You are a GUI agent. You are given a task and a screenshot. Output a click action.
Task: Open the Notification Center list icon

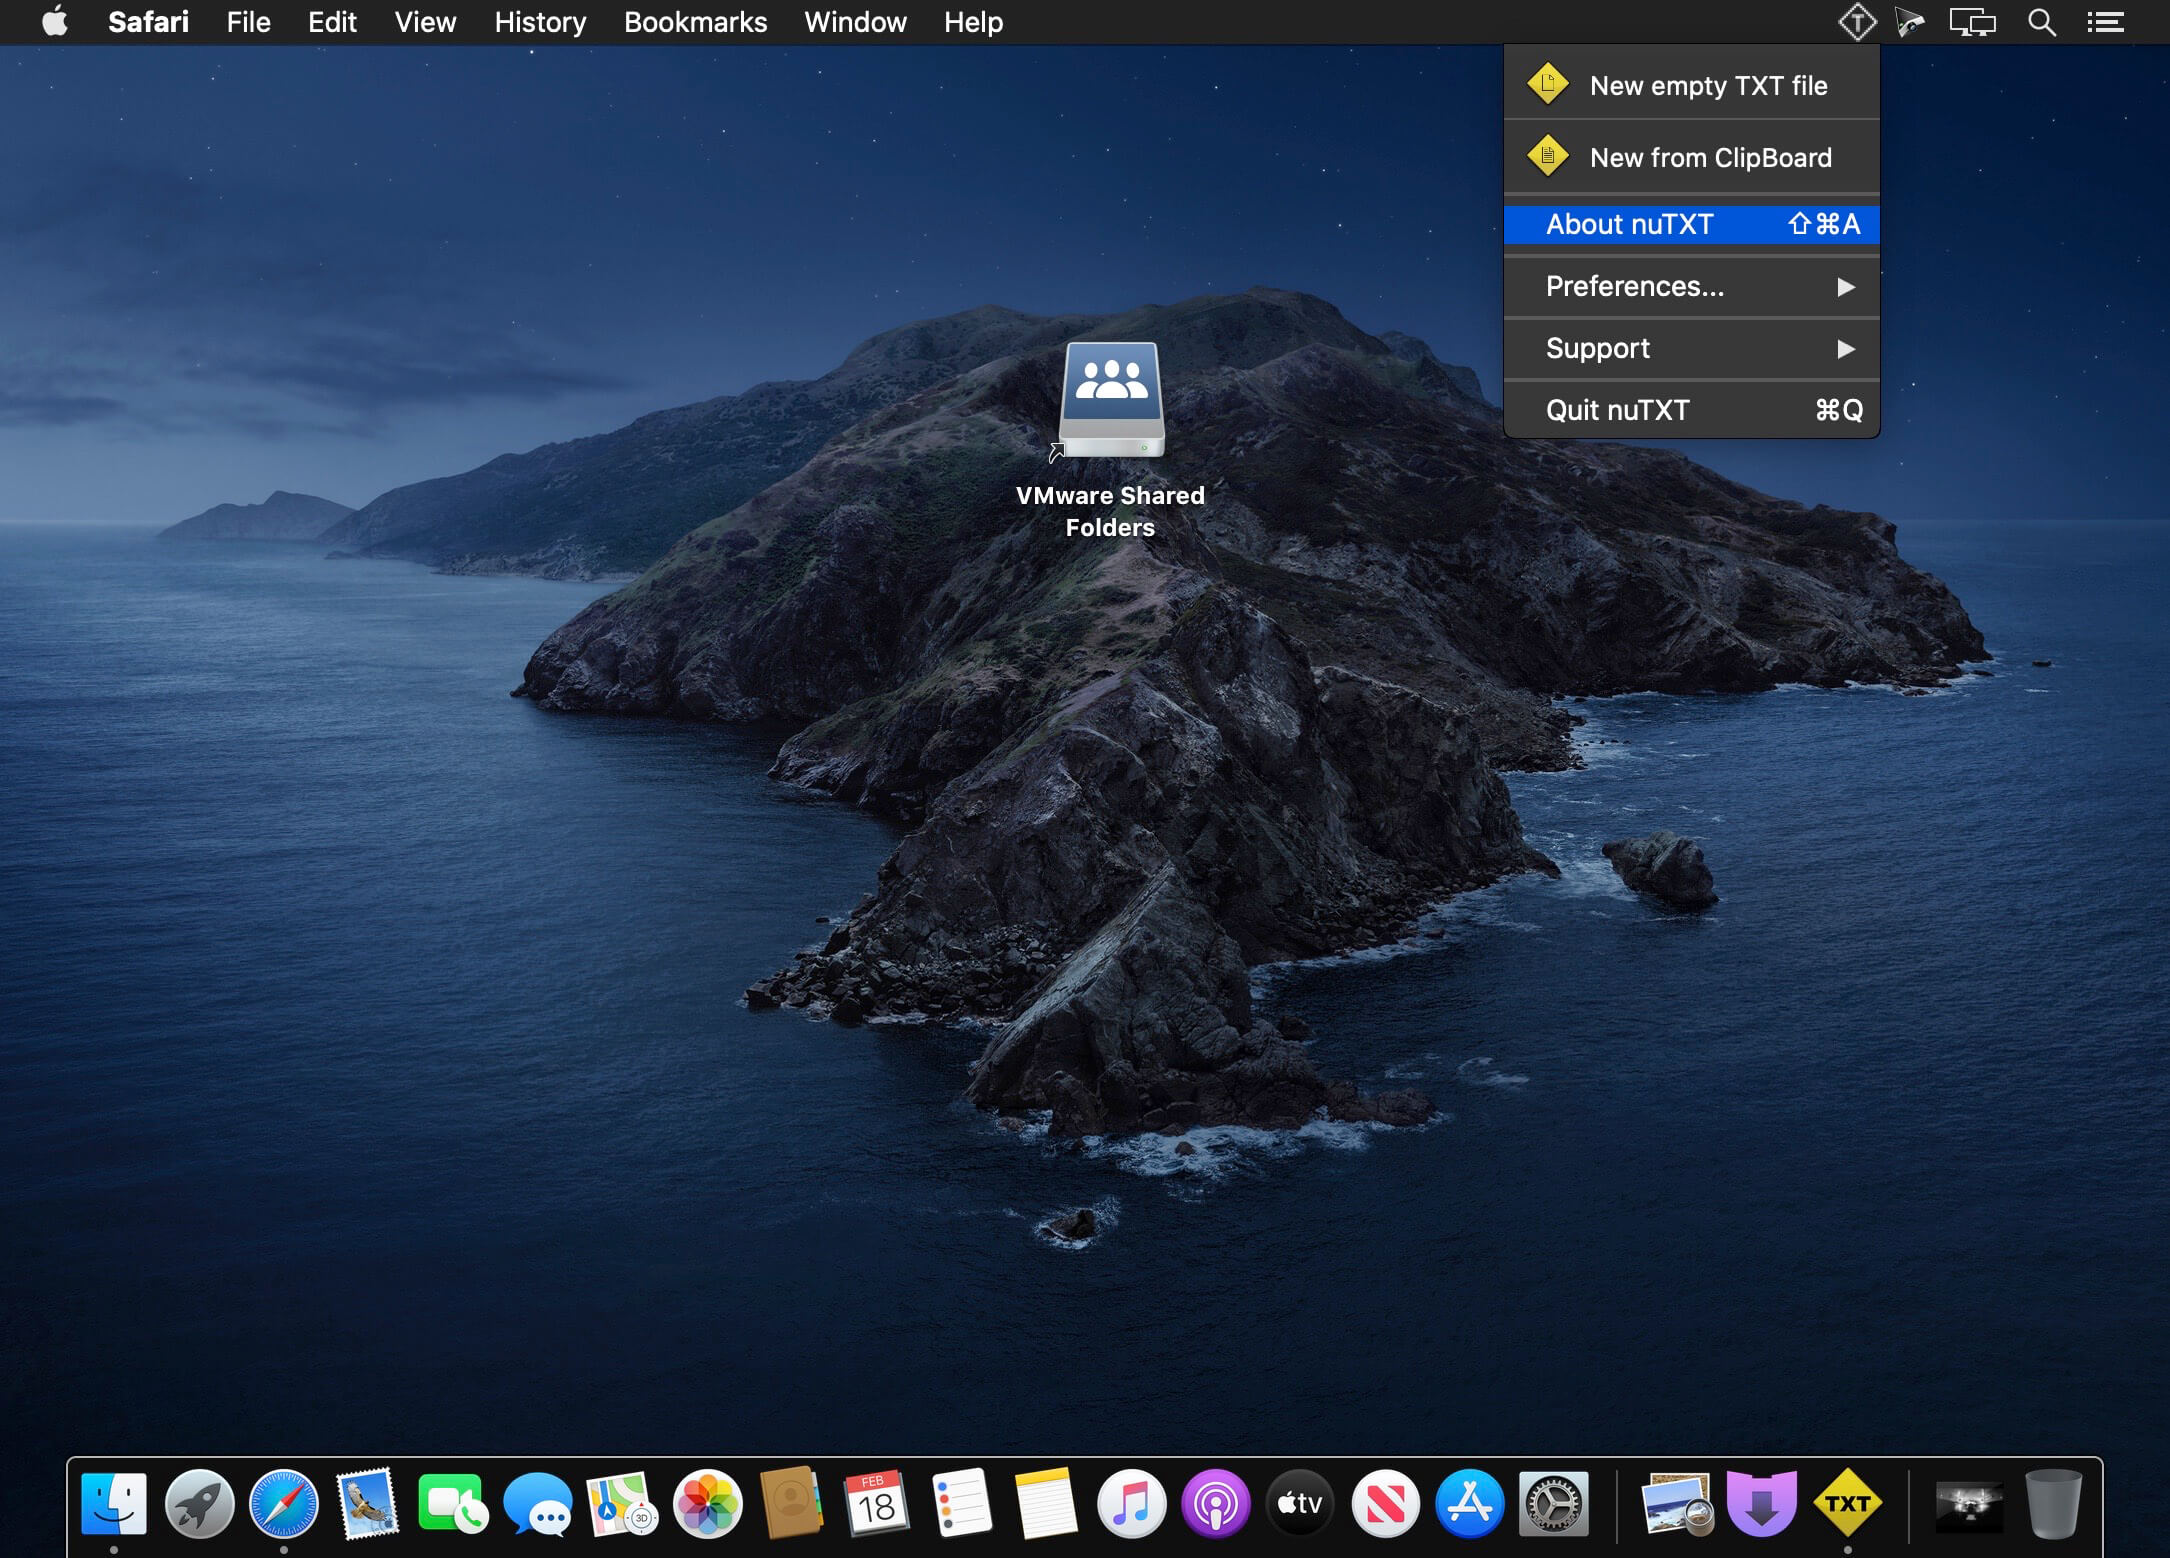[x=2105, y=22]
